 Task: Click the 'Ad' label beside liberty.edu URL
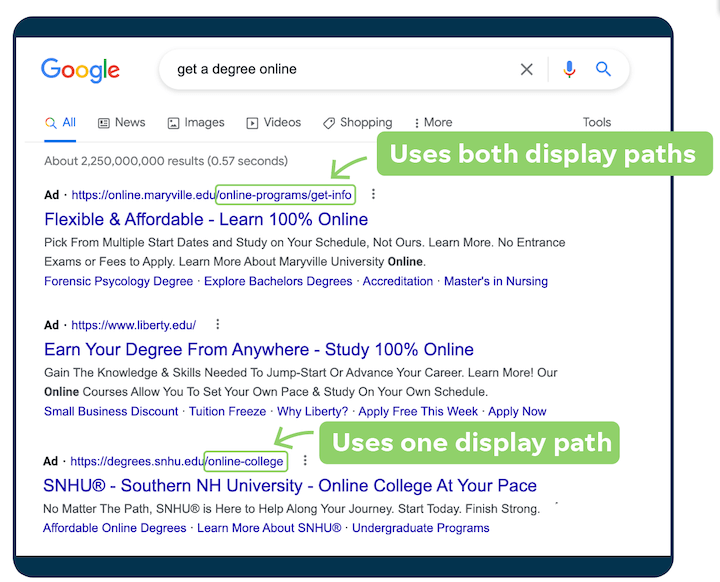point(51,325)
